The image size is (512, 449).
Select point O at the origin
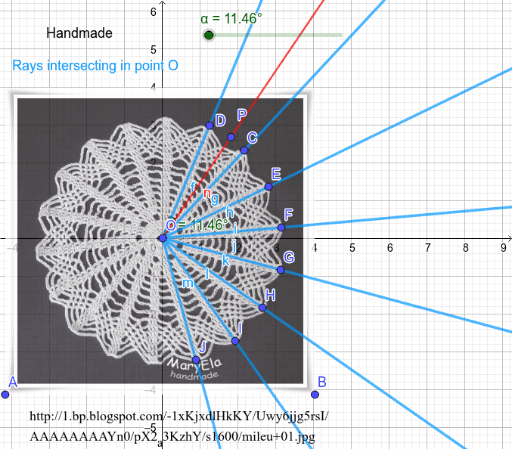(163, 238)
